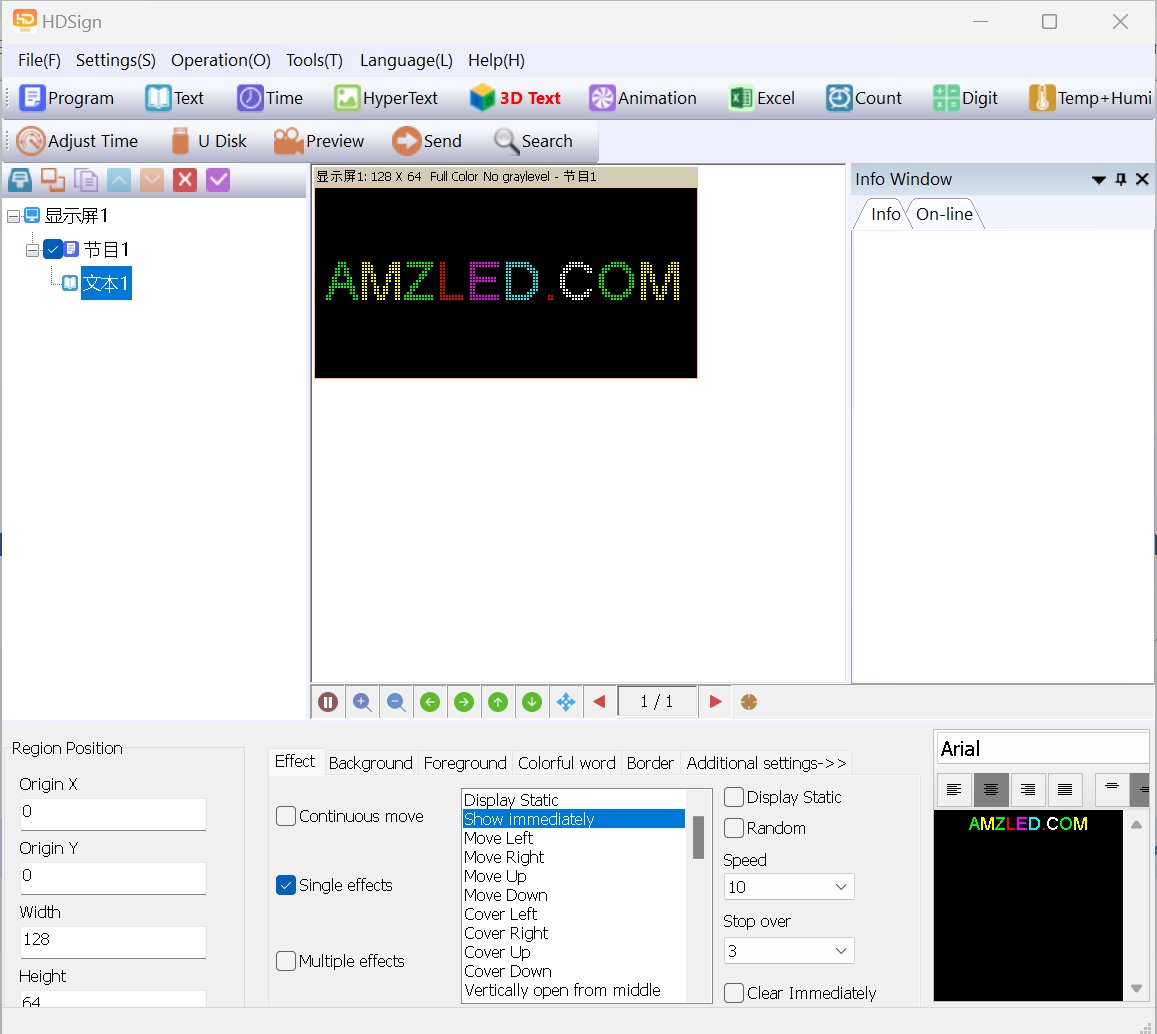Image resolution: width=1157 pixels, height=1034 pixels.
Task: Enable Display Static checkbox
Action: pyautogui.click(x=733, y=797)
